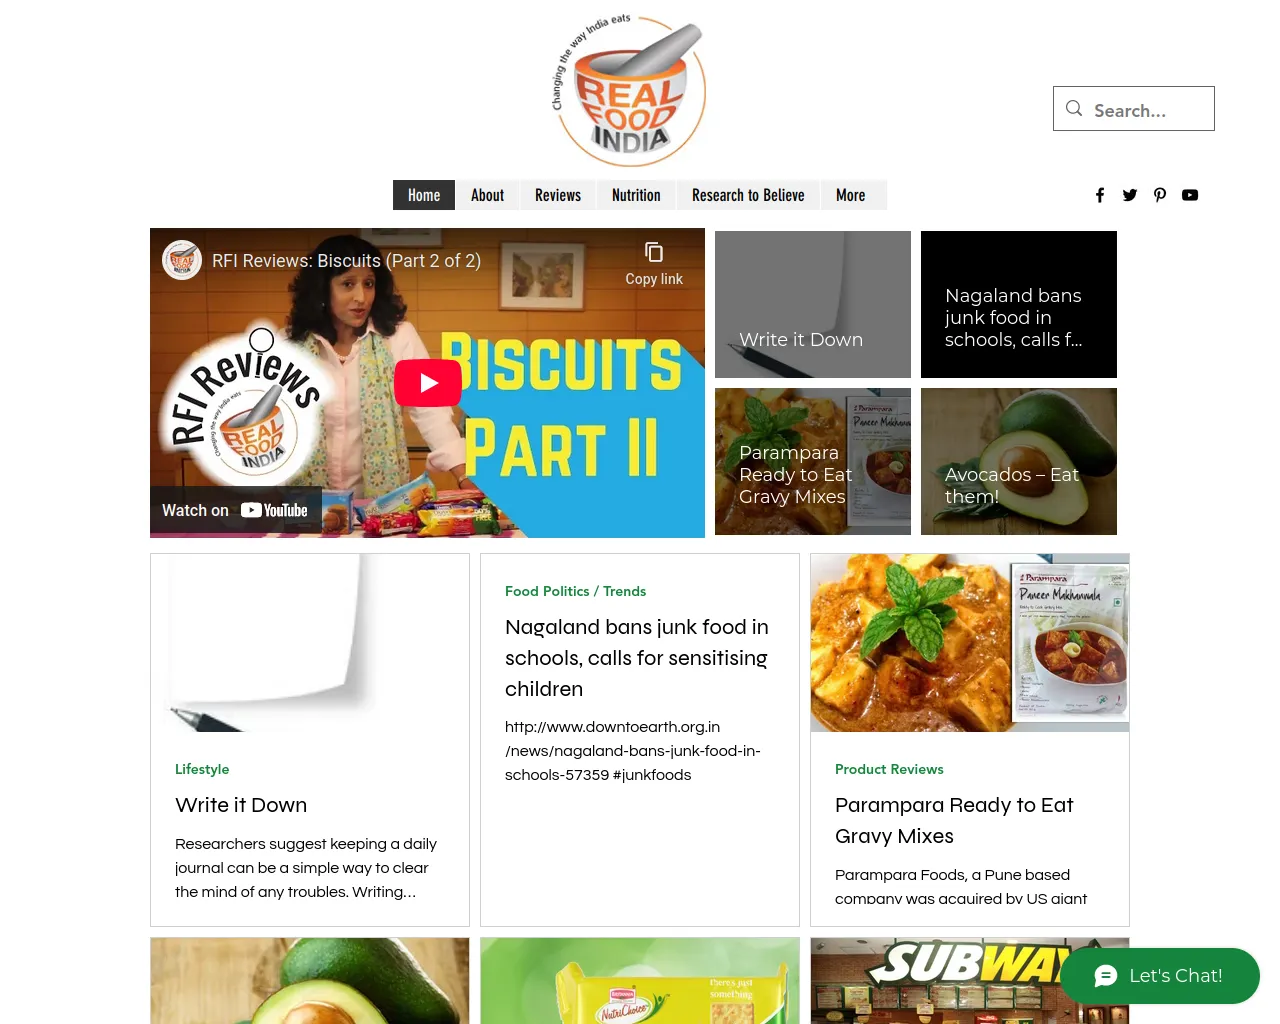Open the Research to Believe page
1280x1024 pixels.
pyautogui.click(x=748, y=195)
